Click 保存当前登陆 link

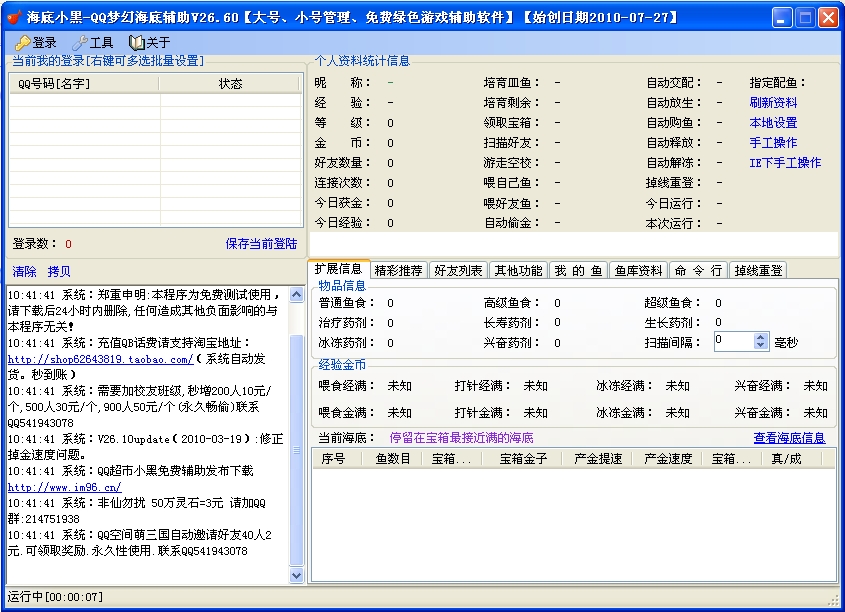click(x=261, y=244)
